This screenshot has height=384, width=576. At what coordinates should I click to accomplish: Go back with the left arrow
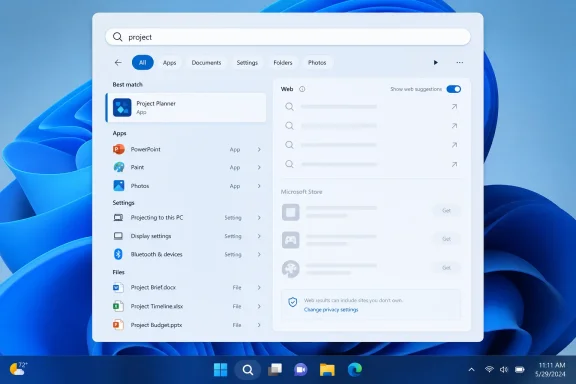coord(118,62)
